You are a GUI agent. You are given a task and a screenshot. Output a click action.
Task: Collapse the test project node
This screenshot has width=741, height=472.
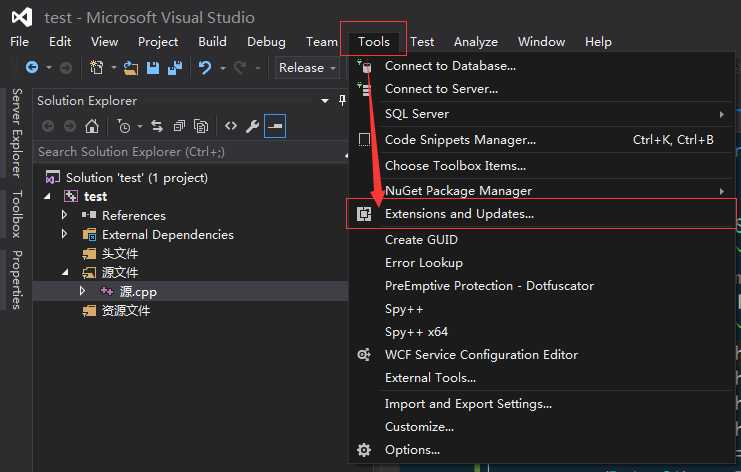47,196
